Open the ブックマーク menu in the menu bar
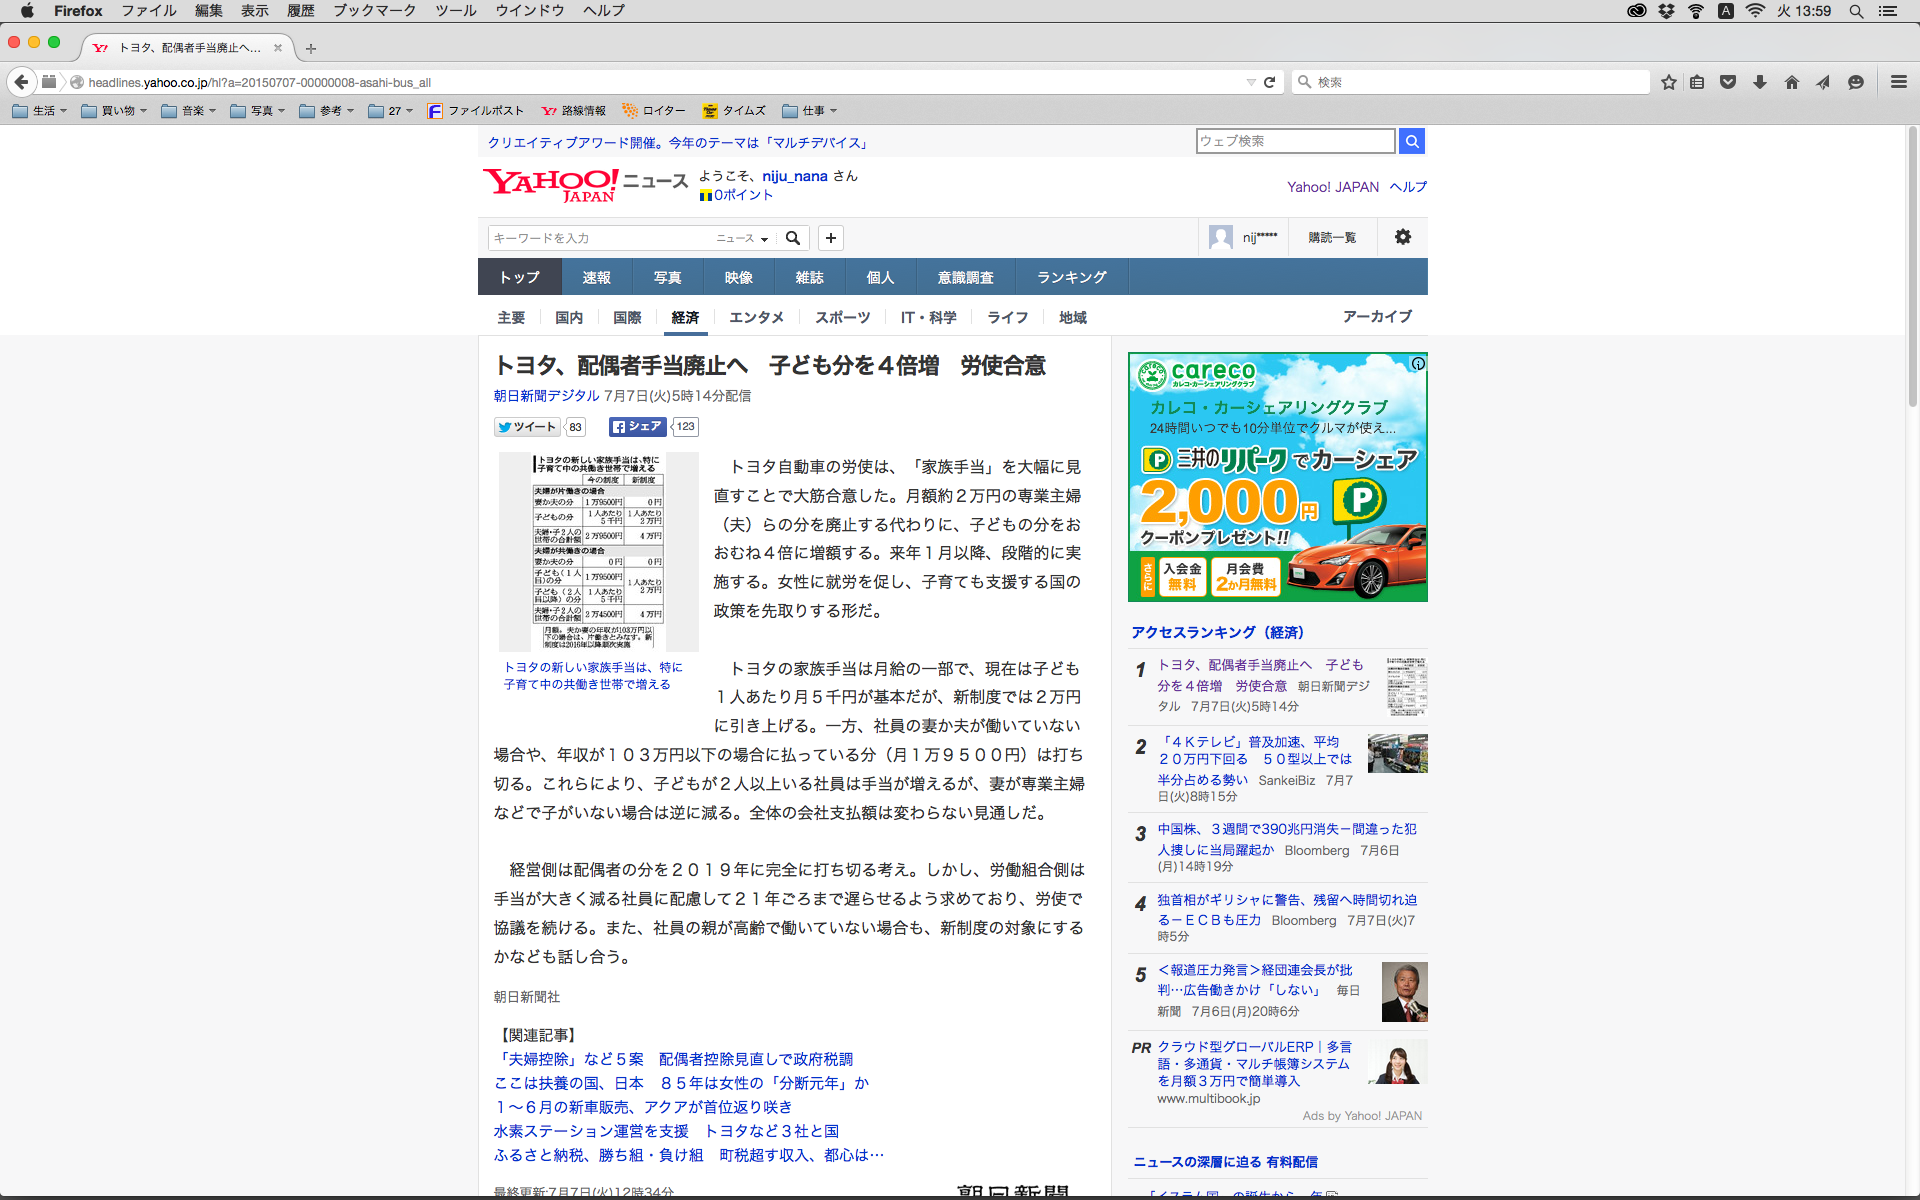This screenshot has height=1200, width=1920. pyautogui.click(x=374, y=11)
